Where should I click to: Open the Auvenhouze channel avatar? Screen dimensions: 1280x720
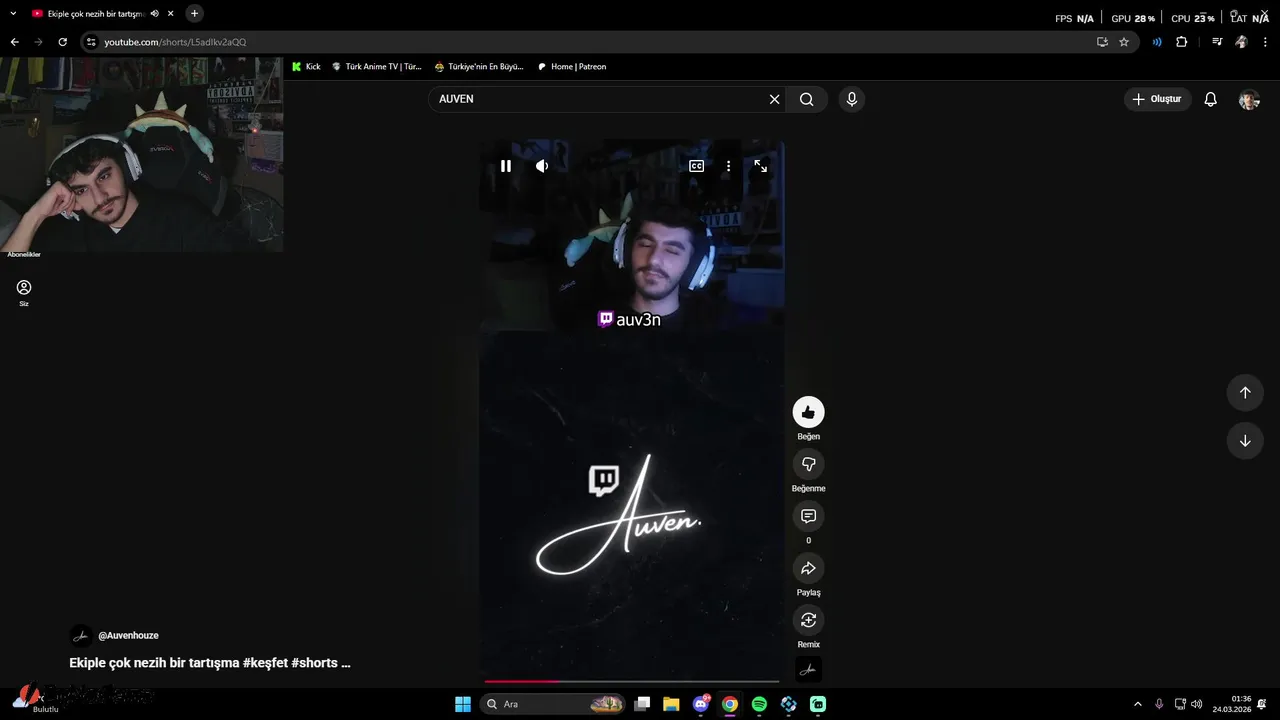[81, 636]
